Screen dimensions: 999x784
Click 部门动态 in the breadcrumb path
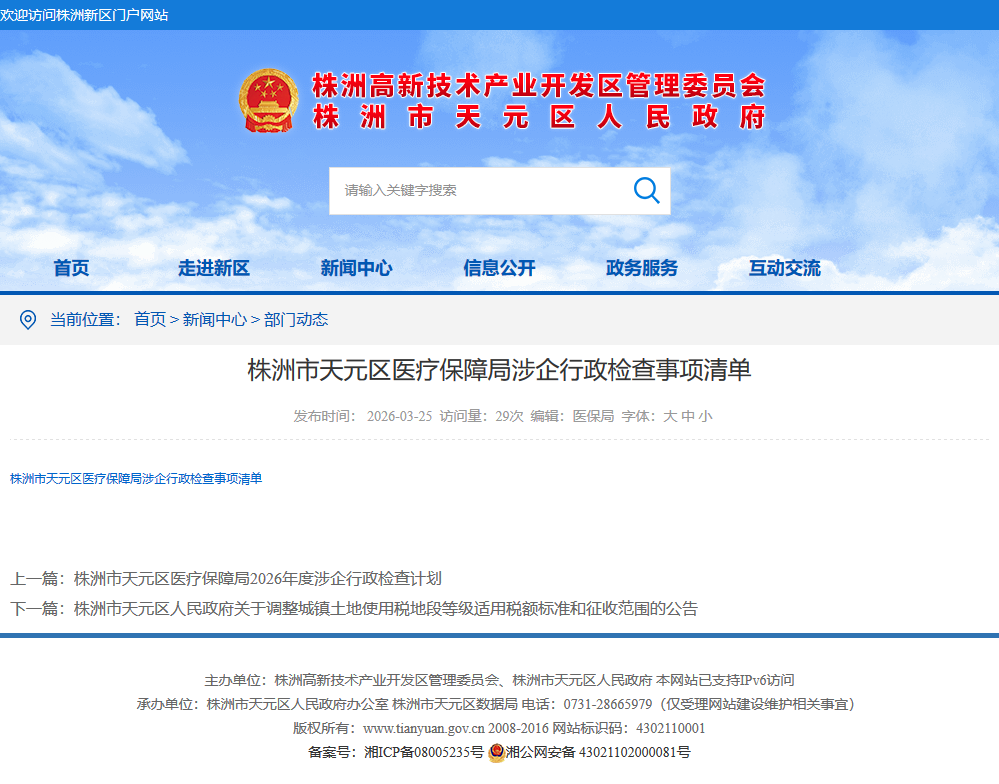[296, 319]
